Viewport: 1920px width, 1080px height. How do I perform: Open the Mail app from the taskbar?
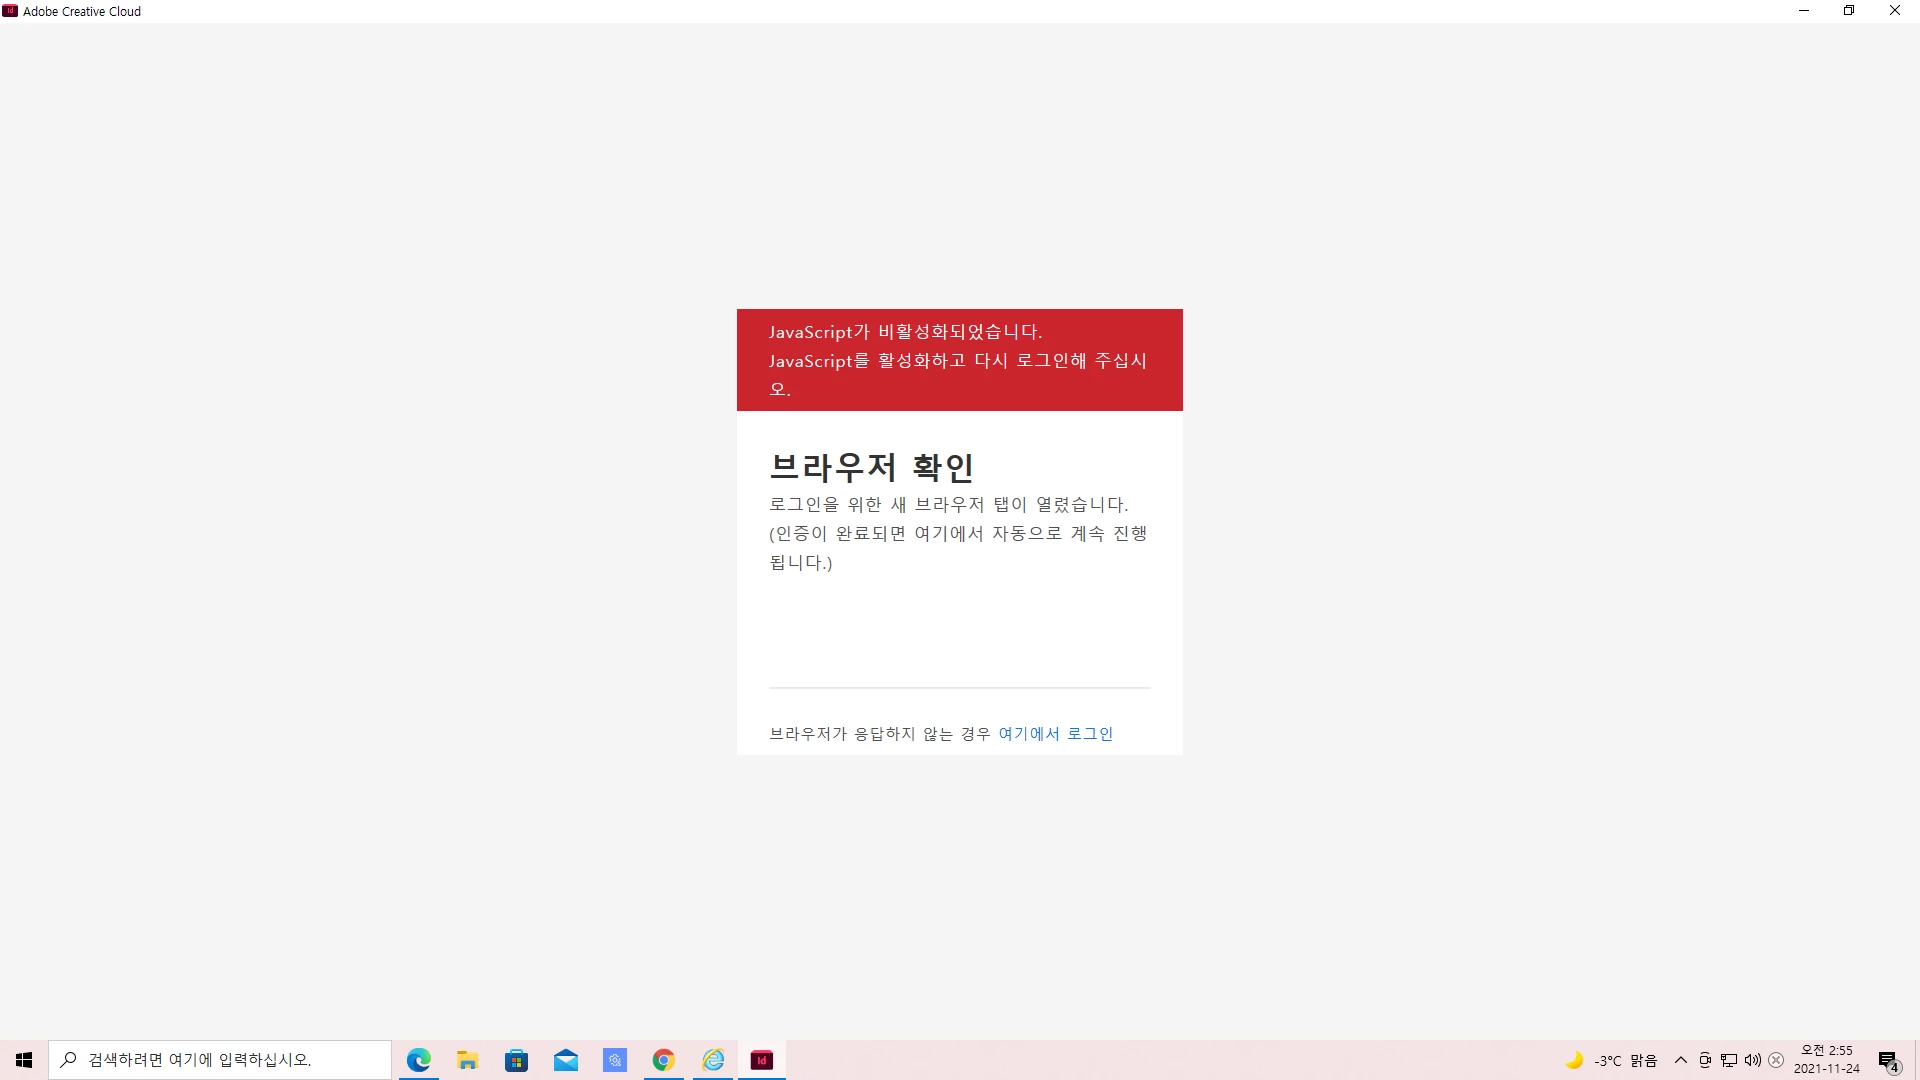tap(565, 1060)
